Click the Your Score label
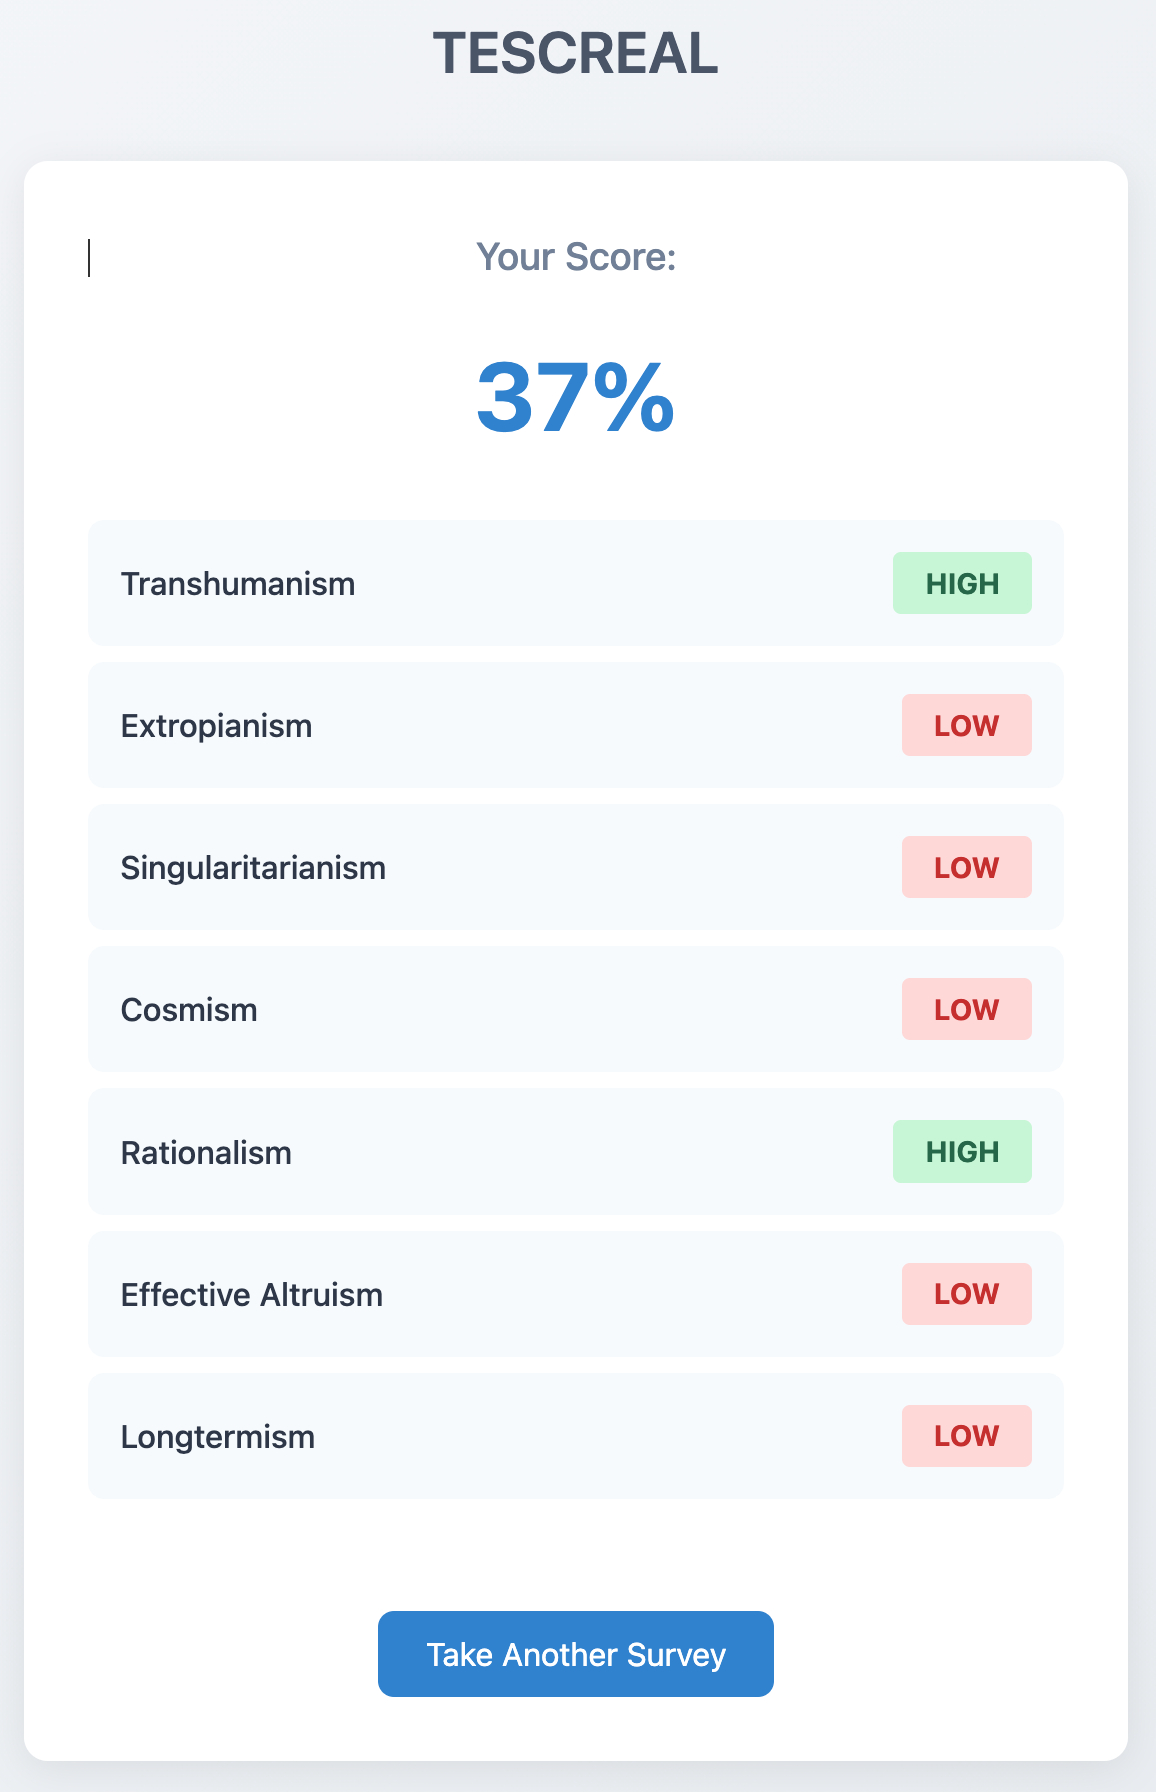The height and width of the screenshot is (1792, 1156). click(576, 257)
